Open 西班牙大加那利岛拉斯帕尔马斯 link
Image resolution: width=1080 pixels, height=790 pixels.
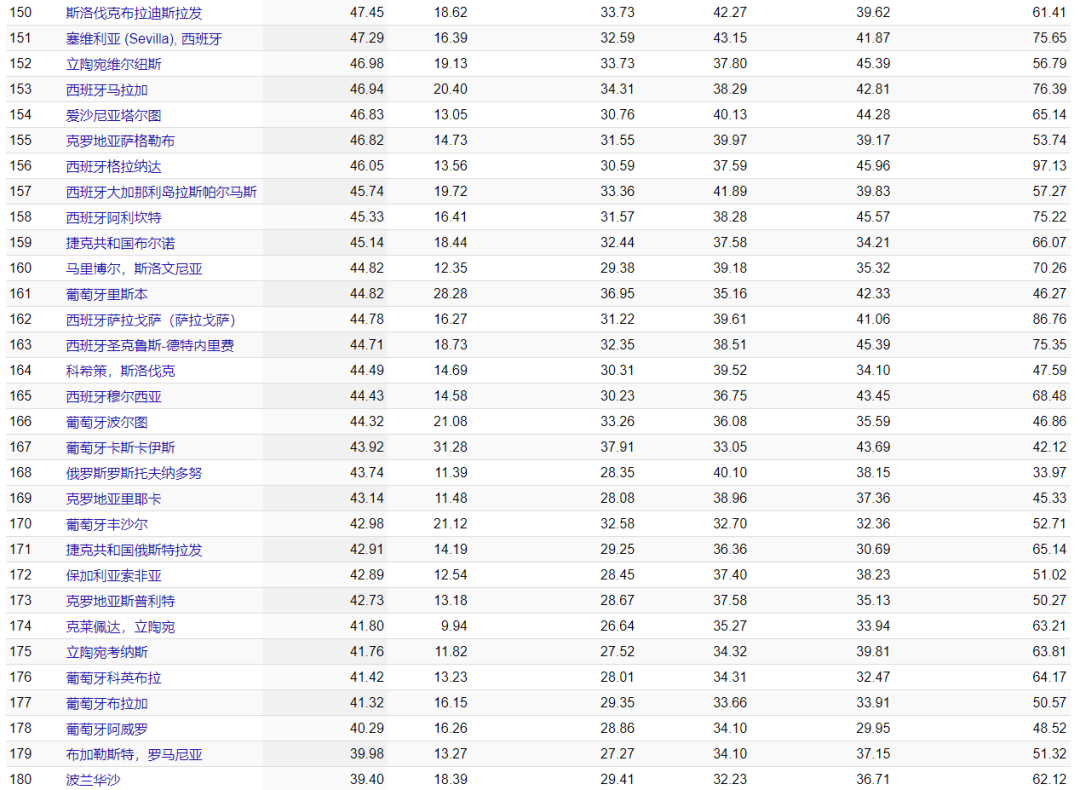point(161,191)
